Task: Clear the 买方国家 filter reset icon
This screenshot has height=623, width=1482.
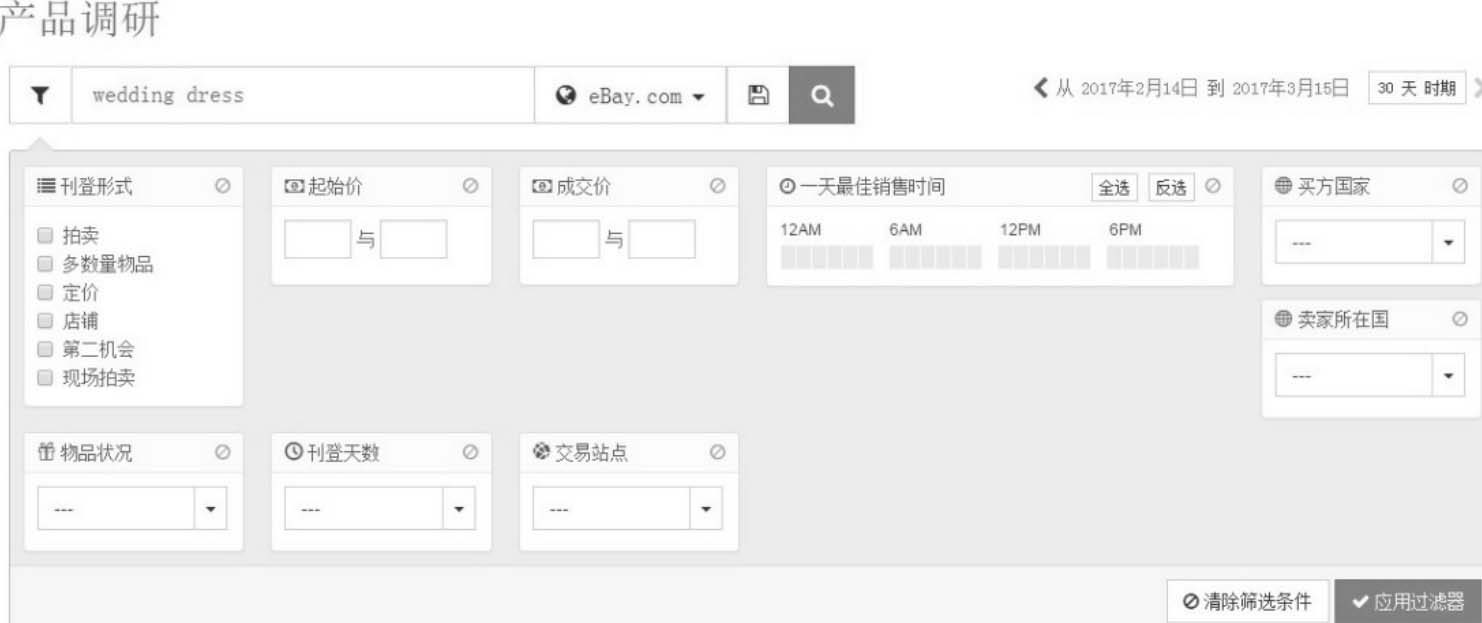Action: (1459, 186)
